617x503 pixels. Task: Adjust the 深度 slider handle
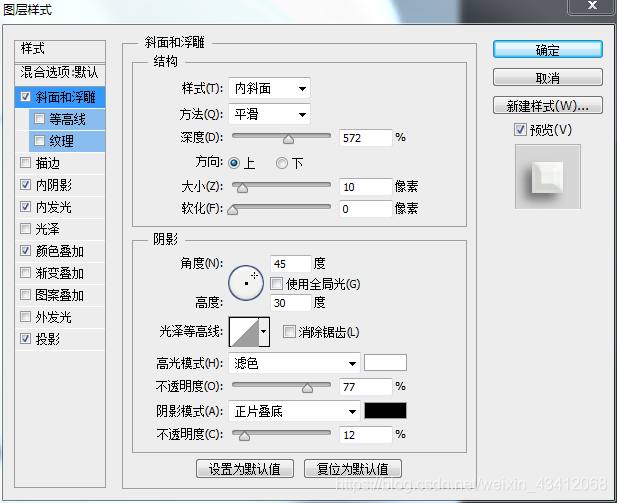288,139
